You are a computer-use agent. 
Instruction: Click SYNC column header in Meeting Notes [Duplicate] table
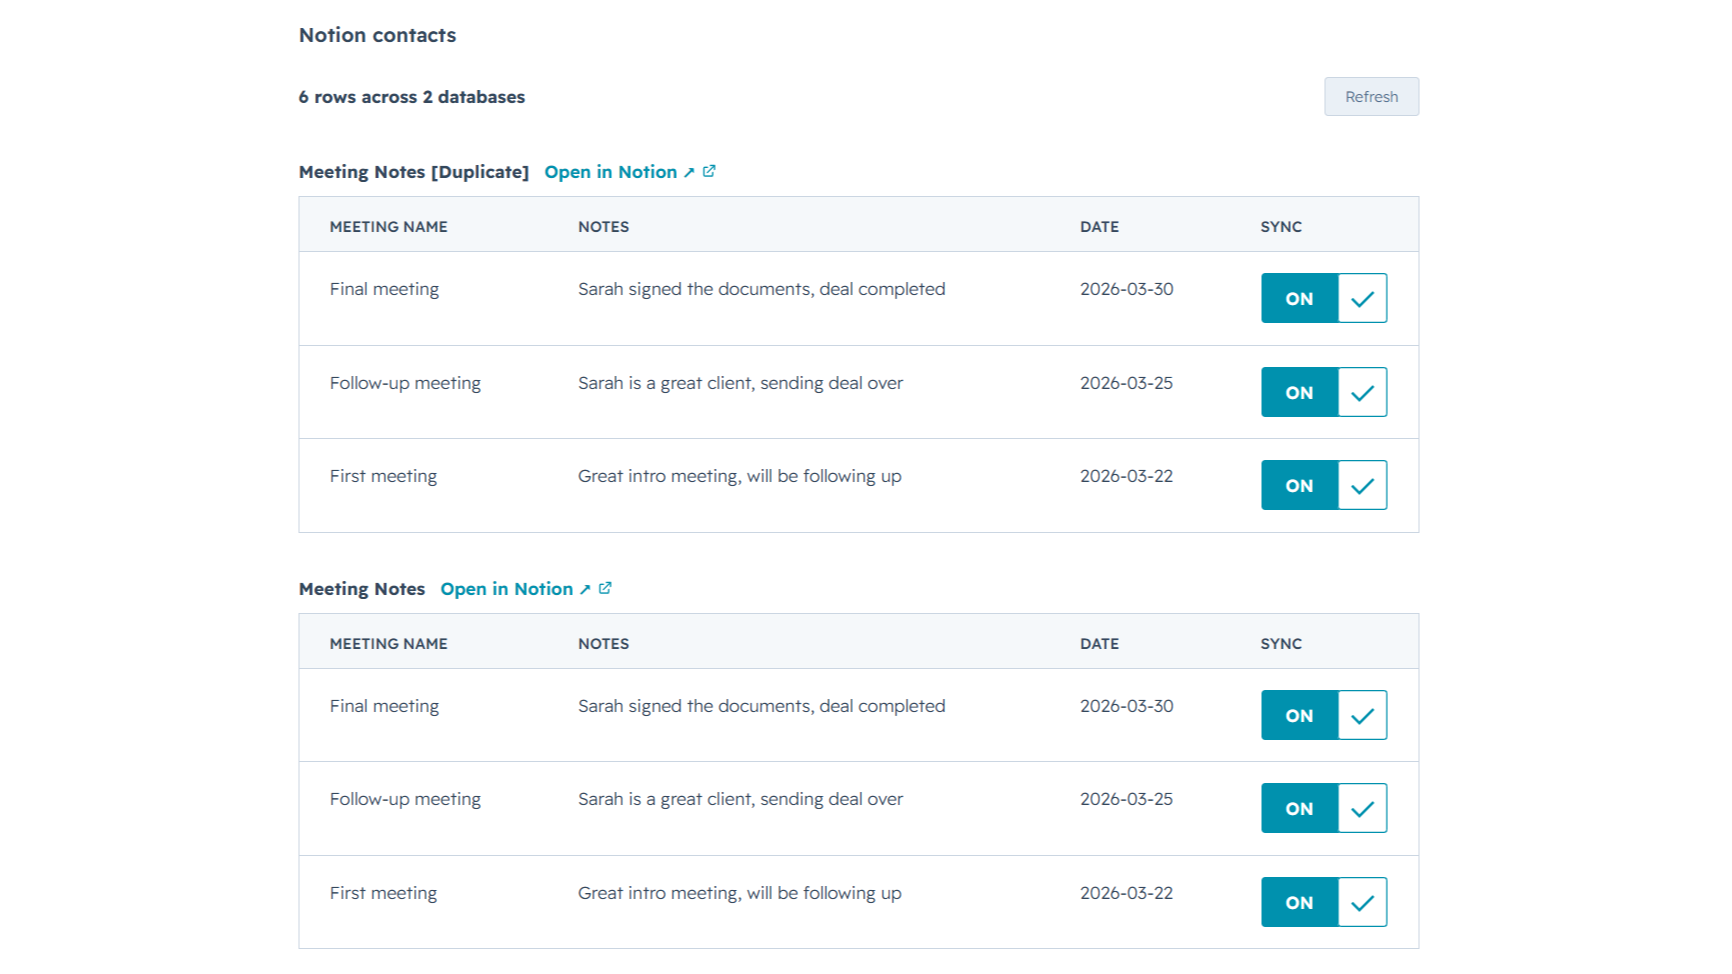pos(1281,227)
